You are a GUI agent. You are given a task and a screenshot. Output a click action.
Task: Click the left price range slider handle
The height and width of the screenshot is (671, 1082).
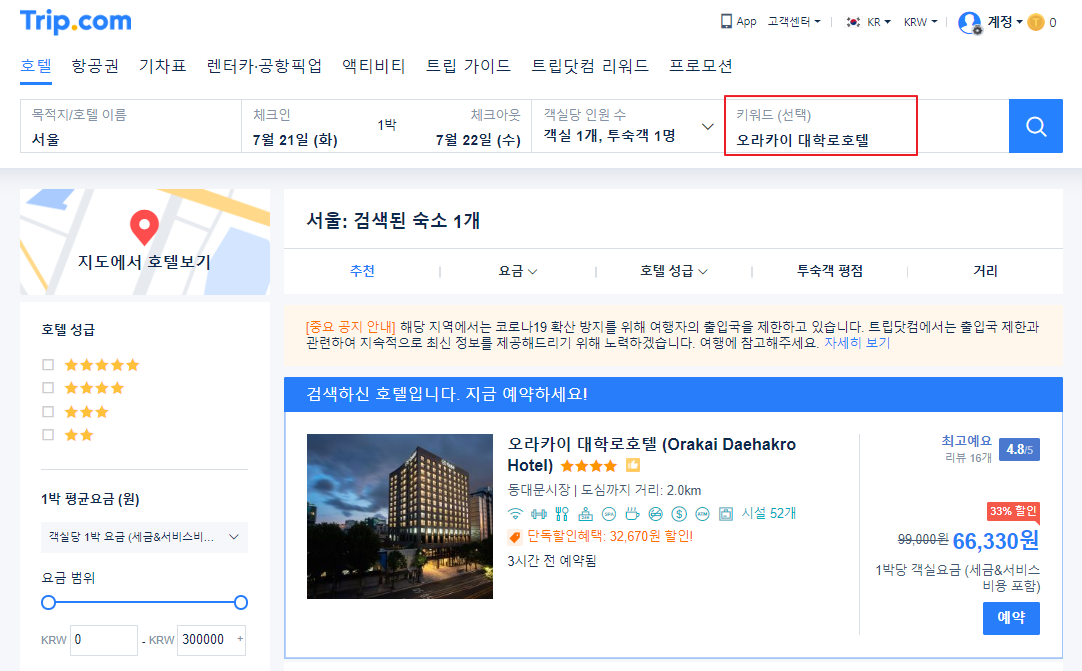(x=48, y=603)
